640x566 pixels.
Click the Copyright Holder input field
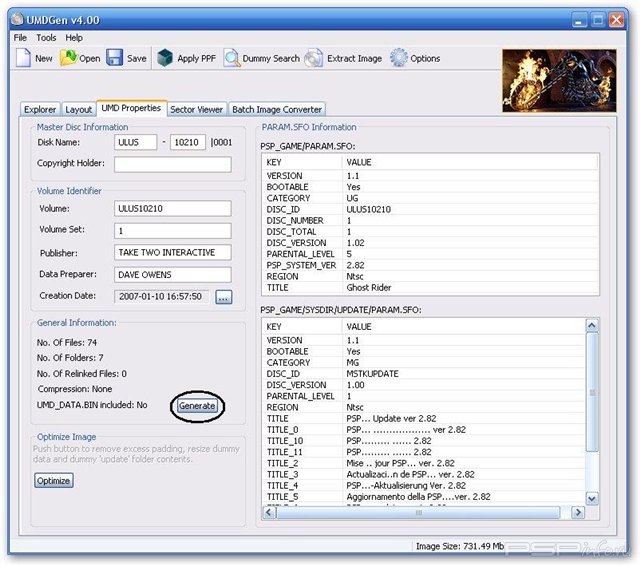[173, 164]
